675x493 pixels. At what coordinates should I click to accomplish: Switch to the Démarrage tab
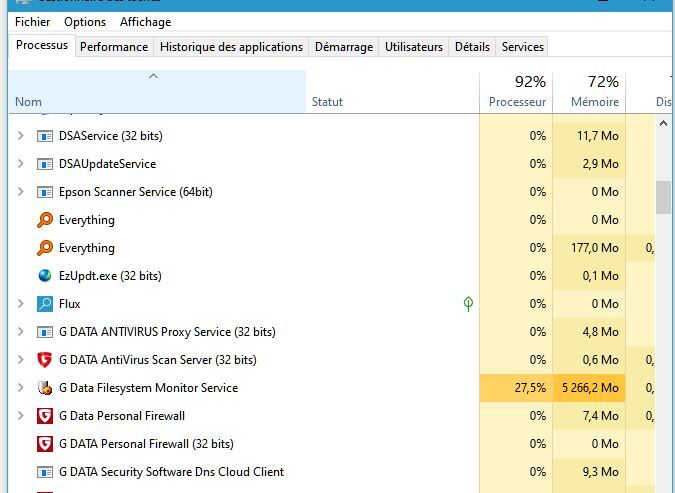343,47
